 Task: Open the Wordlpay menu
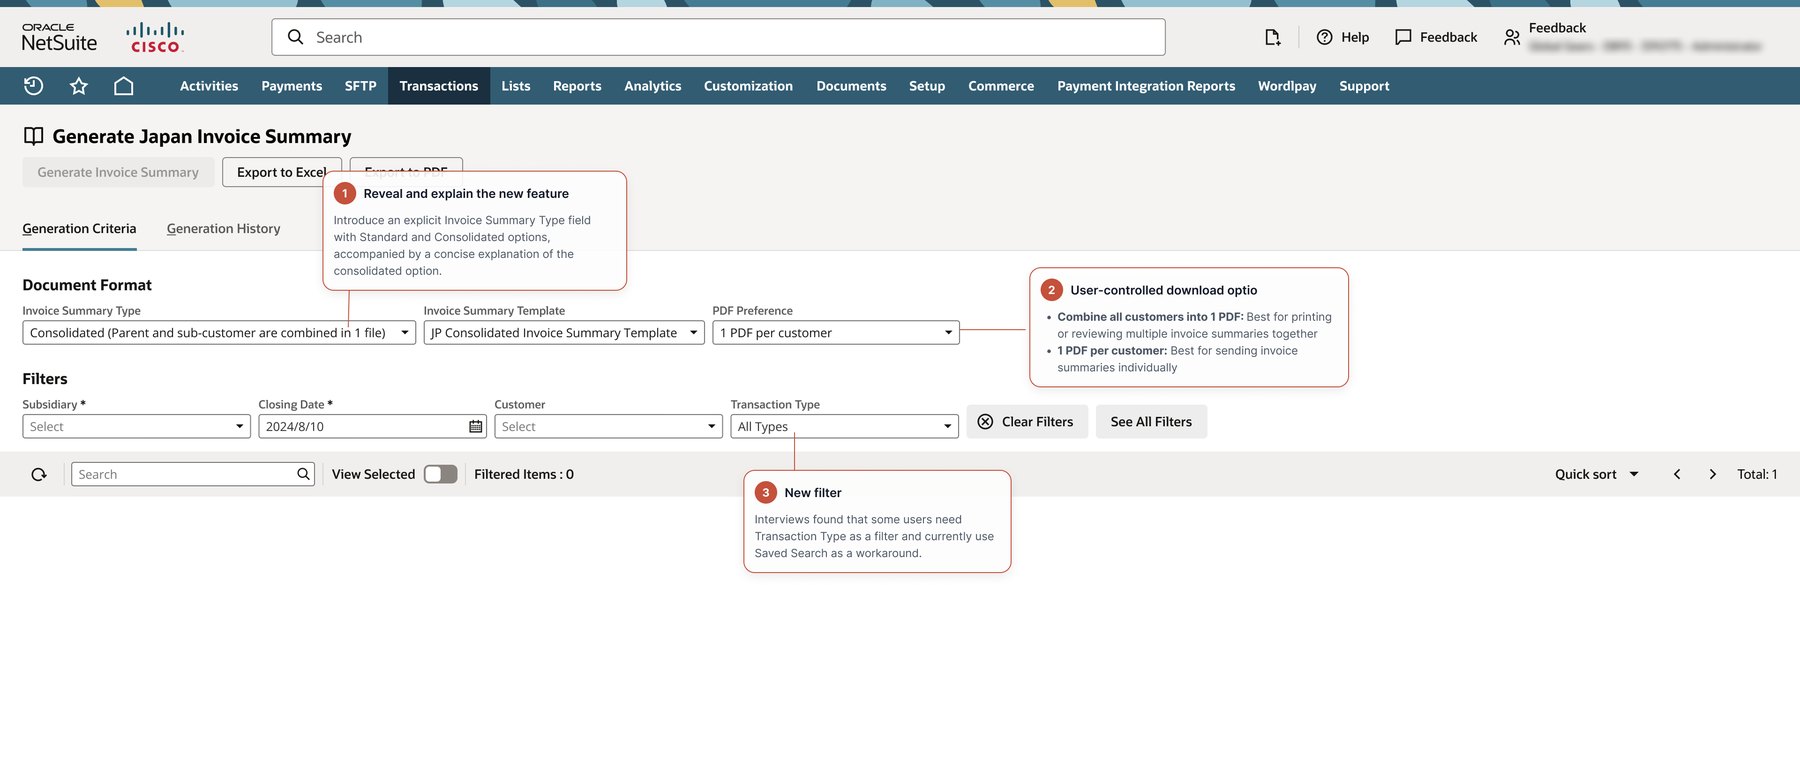tap(1287, 86)
